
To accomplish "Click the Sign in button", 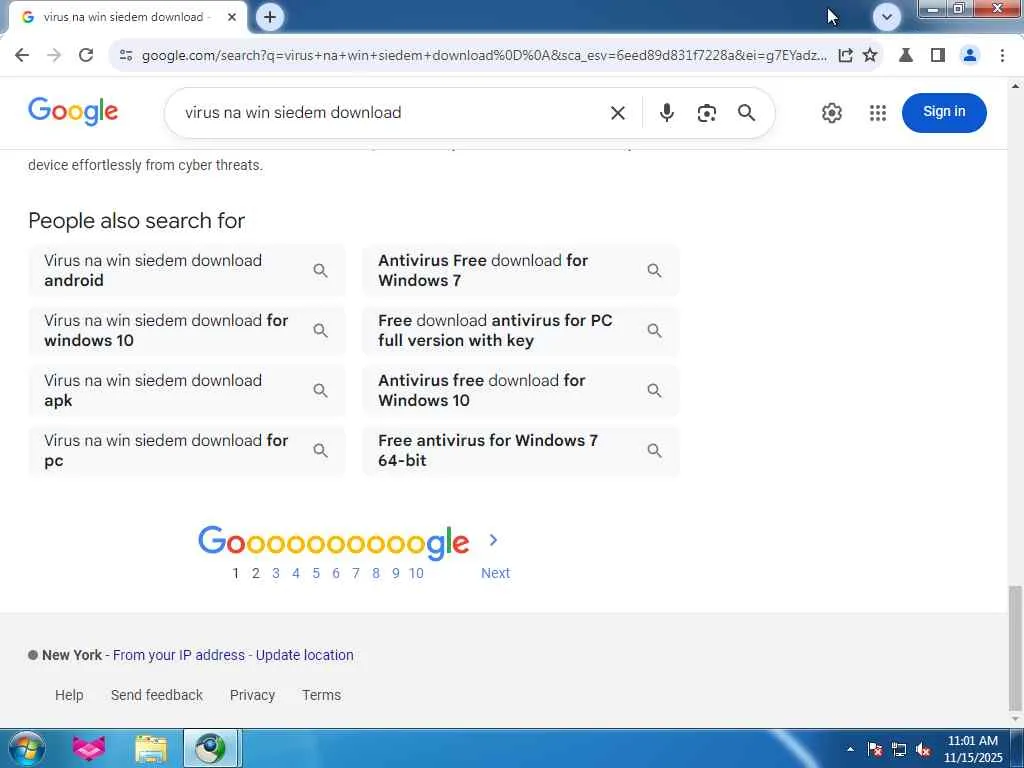I will pyautogui.click(x=944, y=112).
